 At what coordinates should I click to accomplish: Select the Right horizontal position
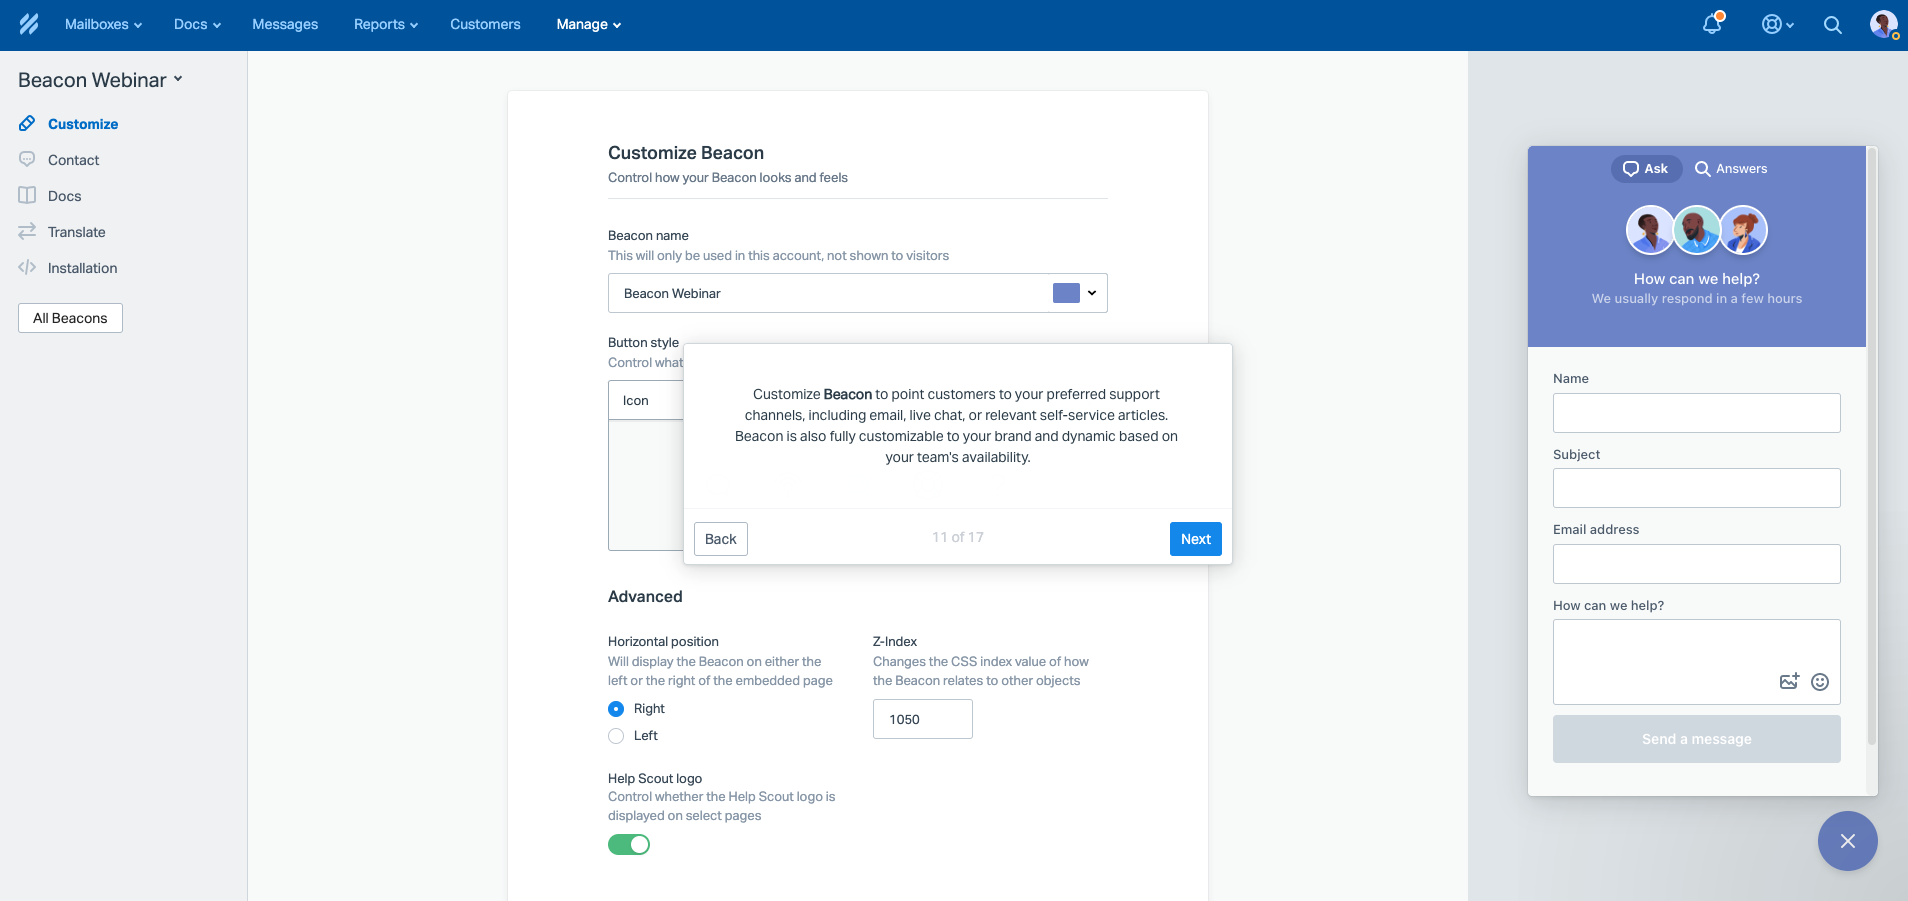(616, 709)
